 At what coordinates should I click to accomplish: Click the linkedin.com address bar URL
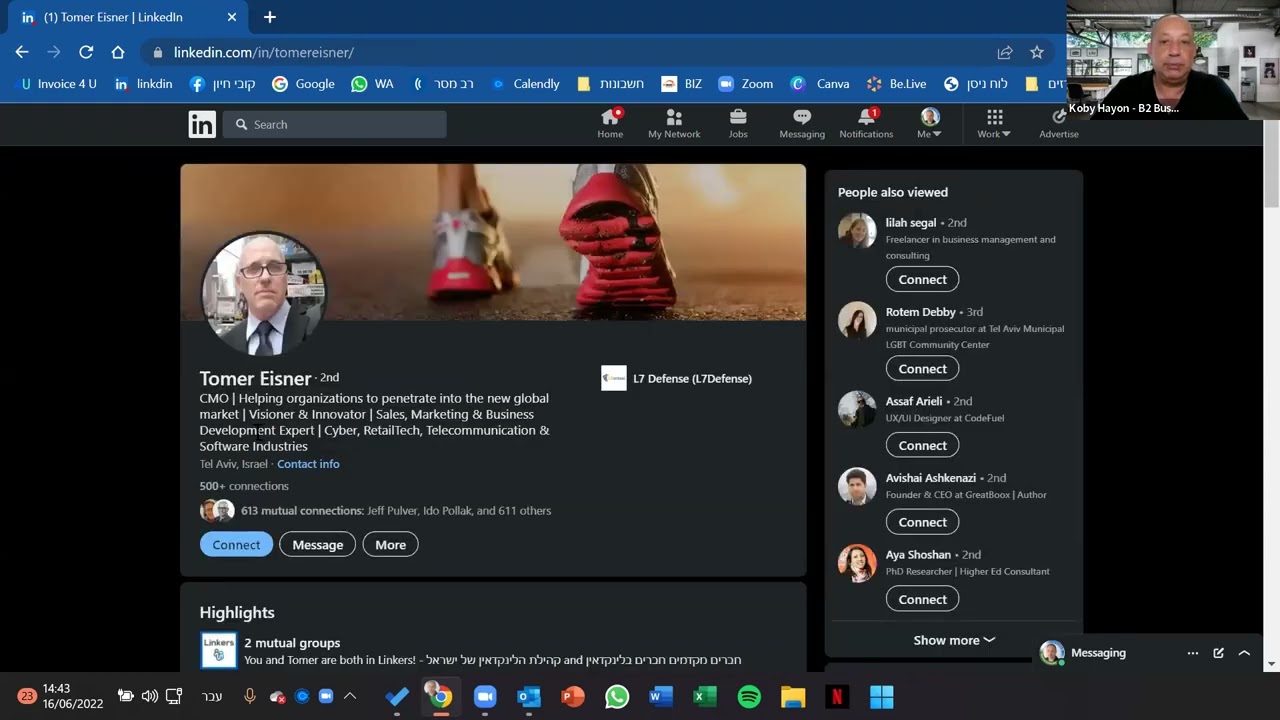264,52
